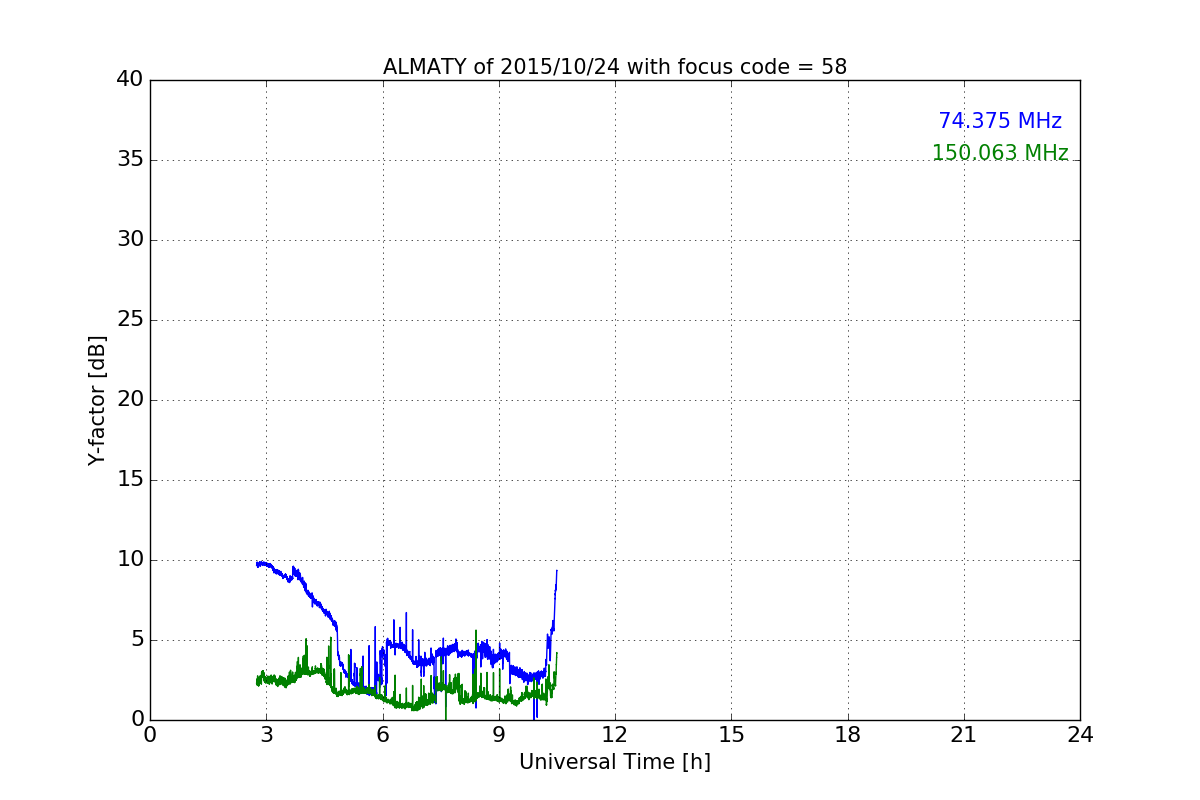The height and width of the screenshot is (800, 1200).
Task: Click x-axis tick value 12
Action: pyautogui.click(x=615, y=734)
